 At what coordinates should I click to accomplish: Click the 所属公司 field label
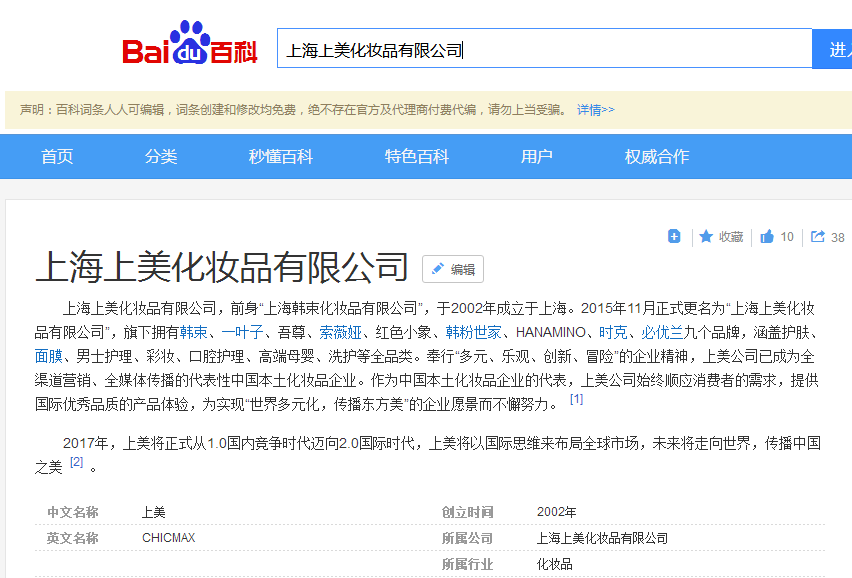[x=467, y=538]
